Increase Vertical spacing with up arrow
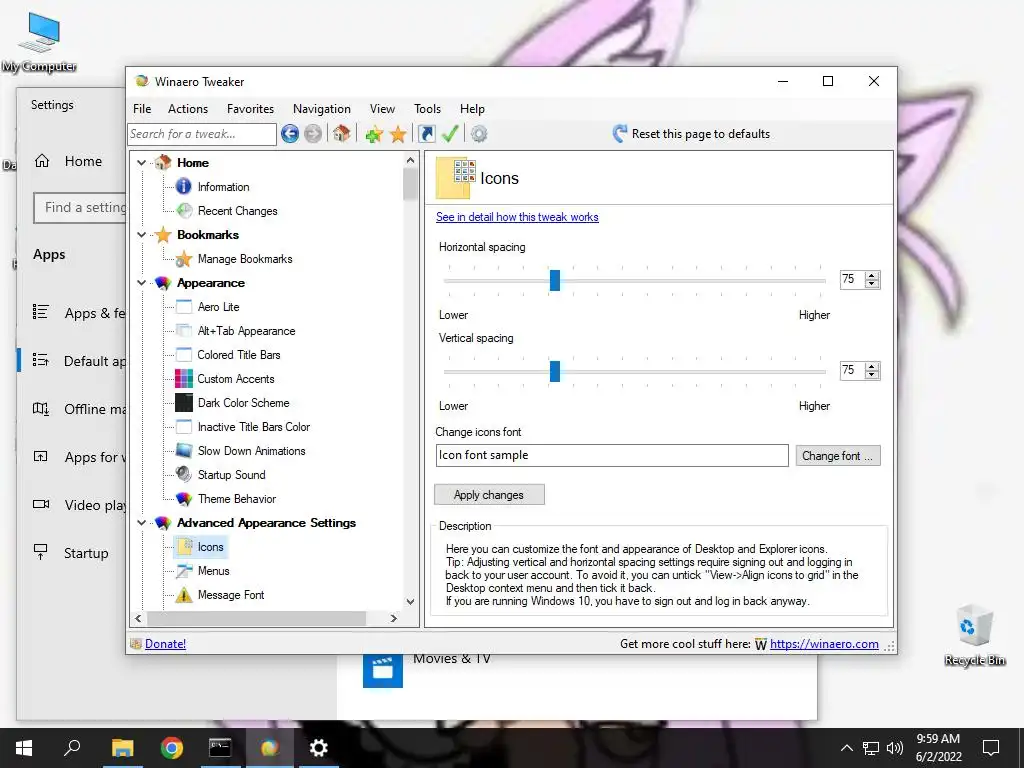Image resolution: width=1024 pixels, height=768 pixels. coord(872,366)
